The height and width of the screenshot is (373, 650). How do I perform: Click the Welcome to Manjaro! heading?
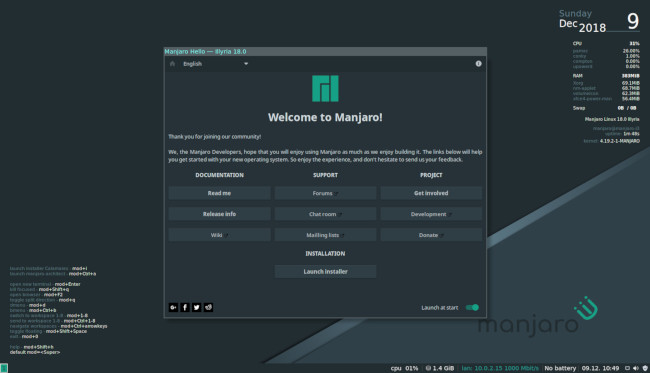325,117
